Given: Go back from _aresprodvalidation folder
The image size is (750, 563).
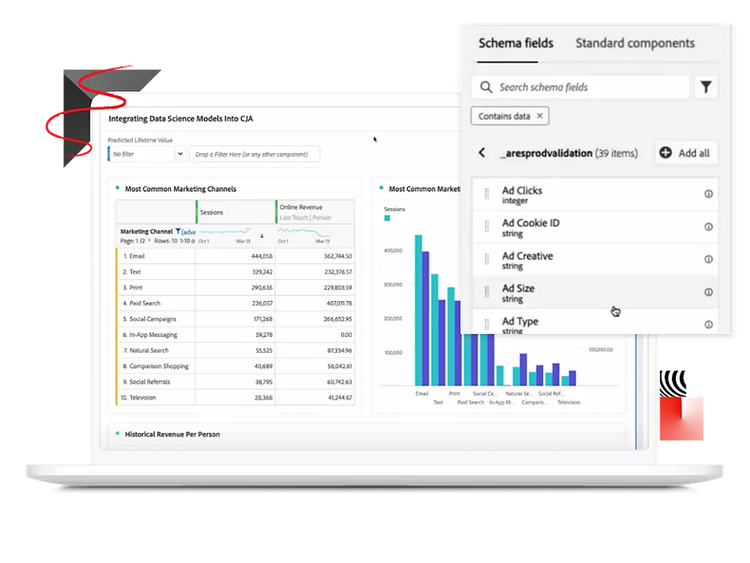Looking at the screenshot, I should [481, 153].
